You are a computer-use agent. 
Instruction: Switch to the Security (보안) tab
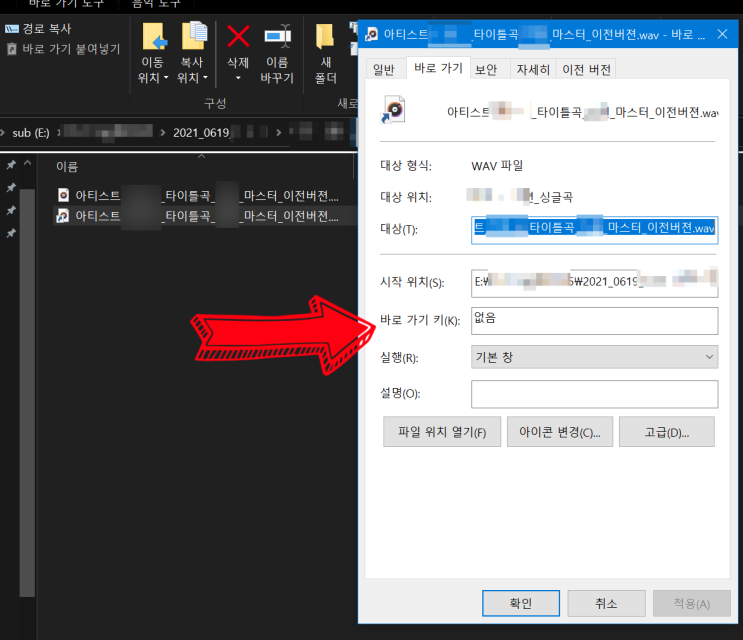(486, 70)
